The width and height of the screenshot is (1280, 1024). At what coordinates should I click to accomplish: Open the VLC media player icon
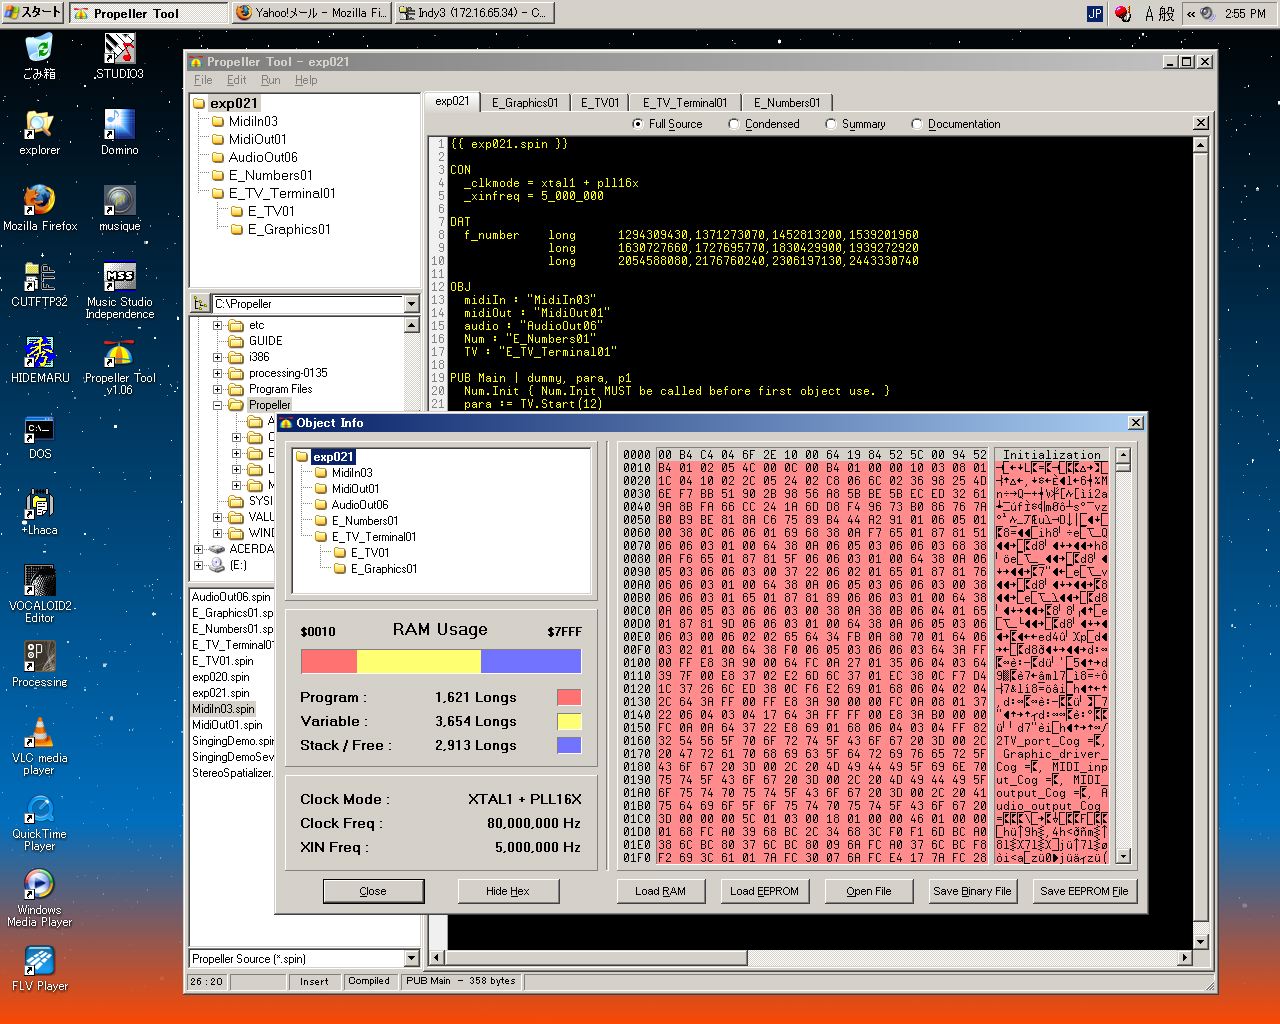tap(40, 734)
